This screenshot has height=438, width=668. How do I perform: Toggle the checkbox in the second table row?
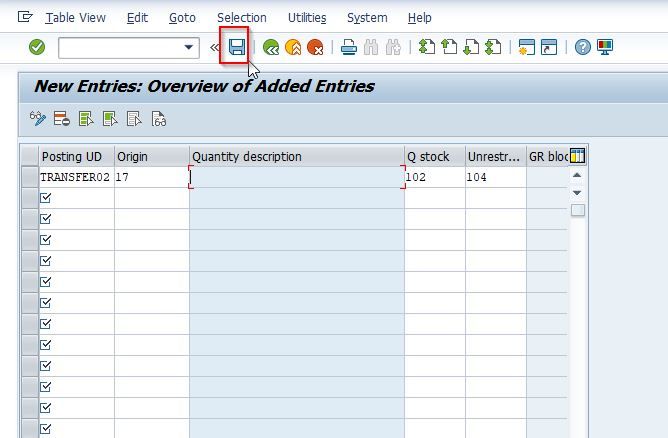coord(46,198)
